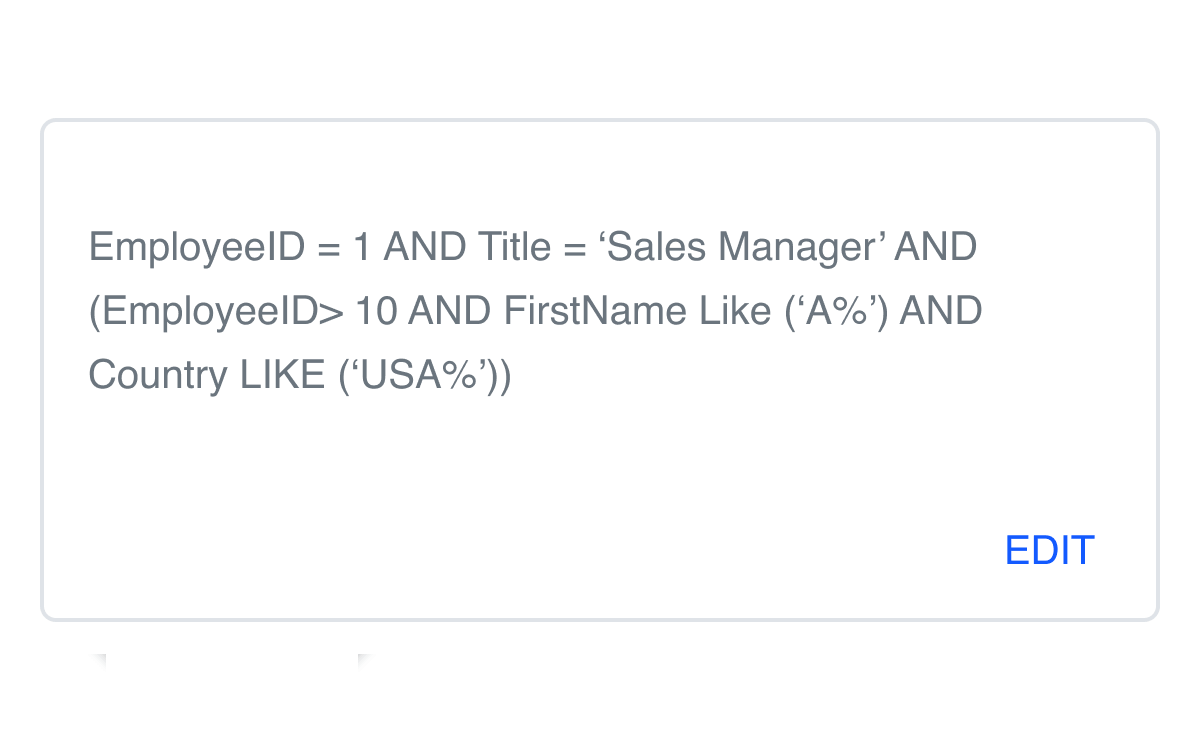
Task: Click the 'Title' field name
Action: (514, 247)
